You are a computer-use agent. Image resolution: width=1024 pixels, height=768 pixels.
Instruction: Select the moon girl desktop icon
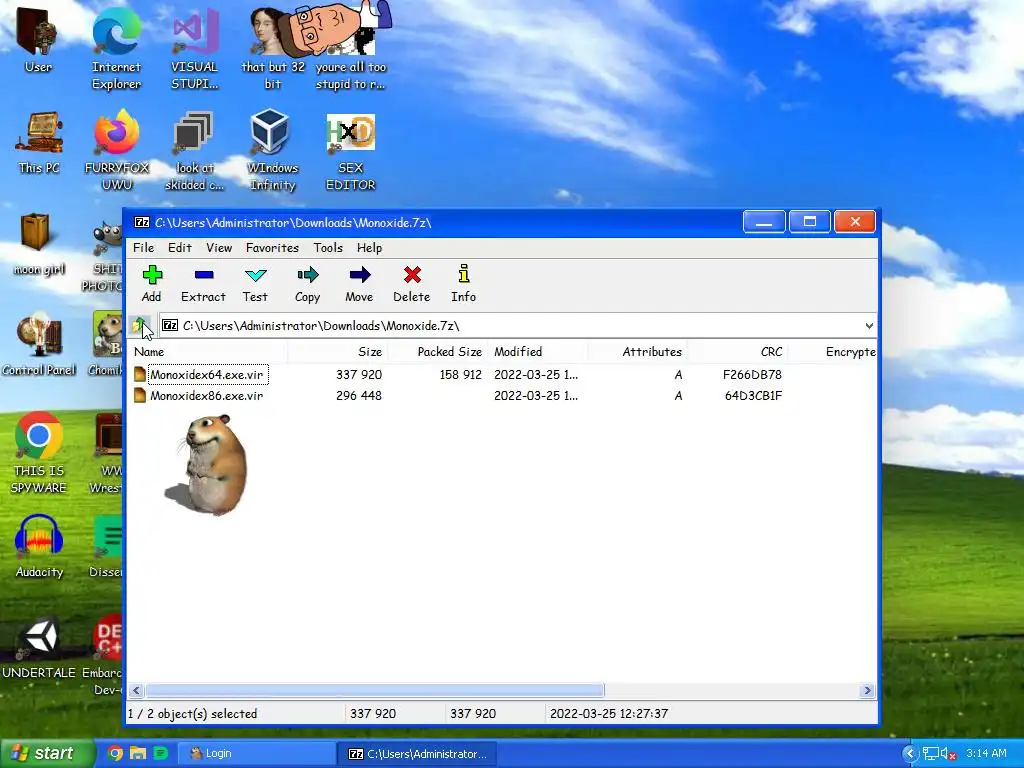[38, 244]
